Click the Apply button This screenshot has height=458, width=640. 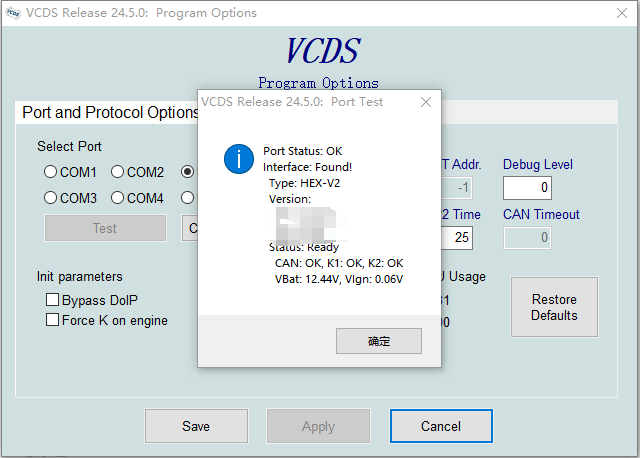(318, 426)
